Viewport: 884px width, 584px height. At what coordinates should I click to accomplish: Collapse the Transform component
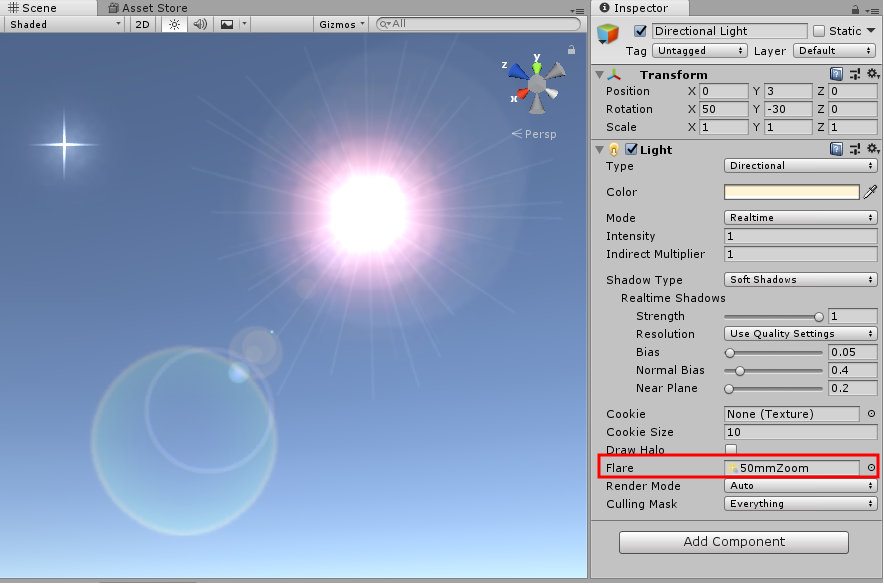599,75
